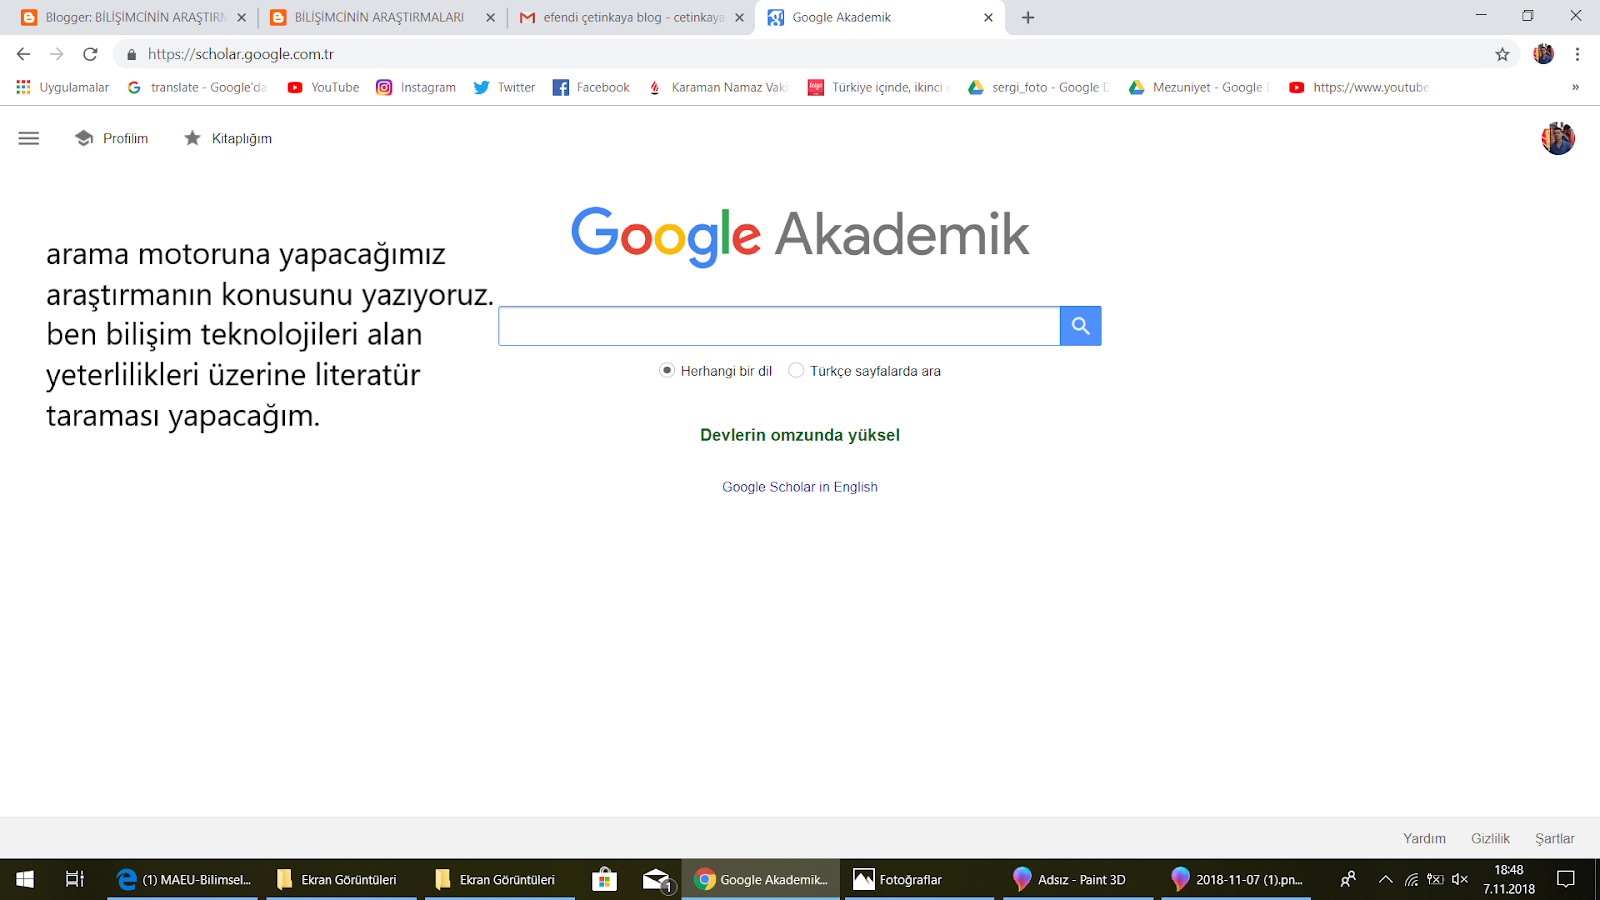Select the 'Herhangi bir dil' radio option
The image size is (1600, 900).
[x=667, y=371]
